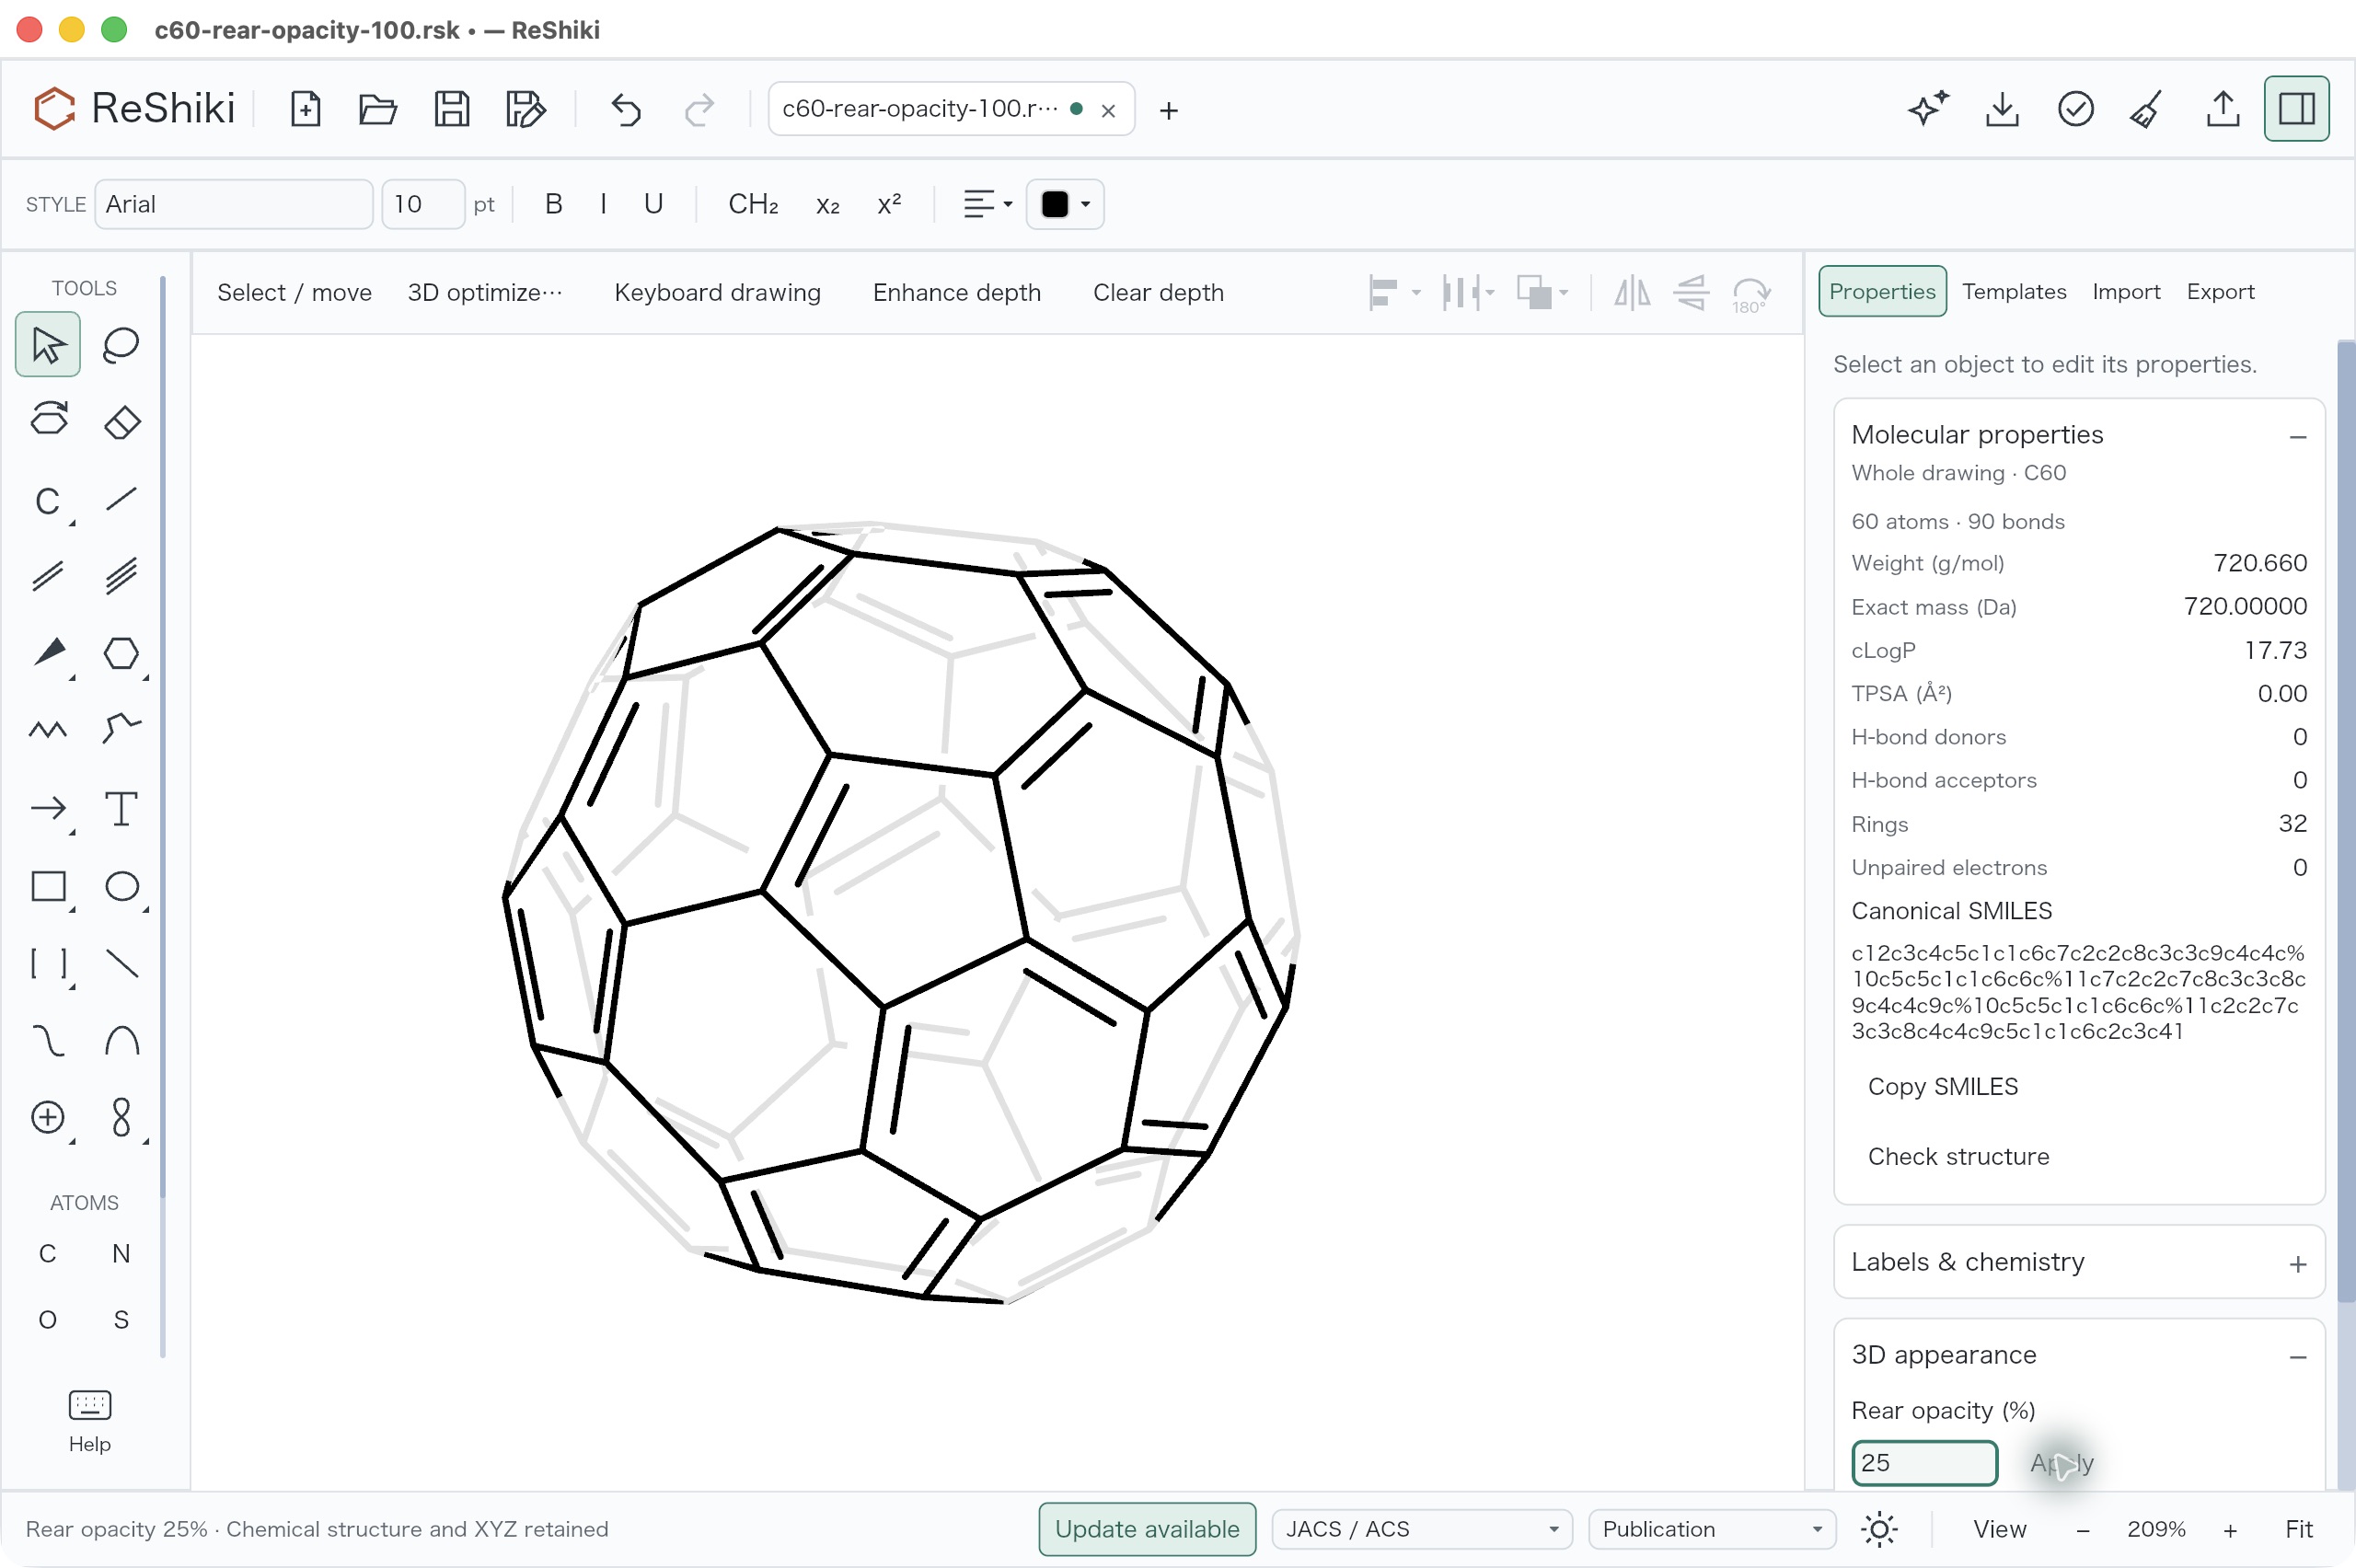Select the double bond tool
The width and height of the screenshot is (2356, 1568).
(48, 576)
